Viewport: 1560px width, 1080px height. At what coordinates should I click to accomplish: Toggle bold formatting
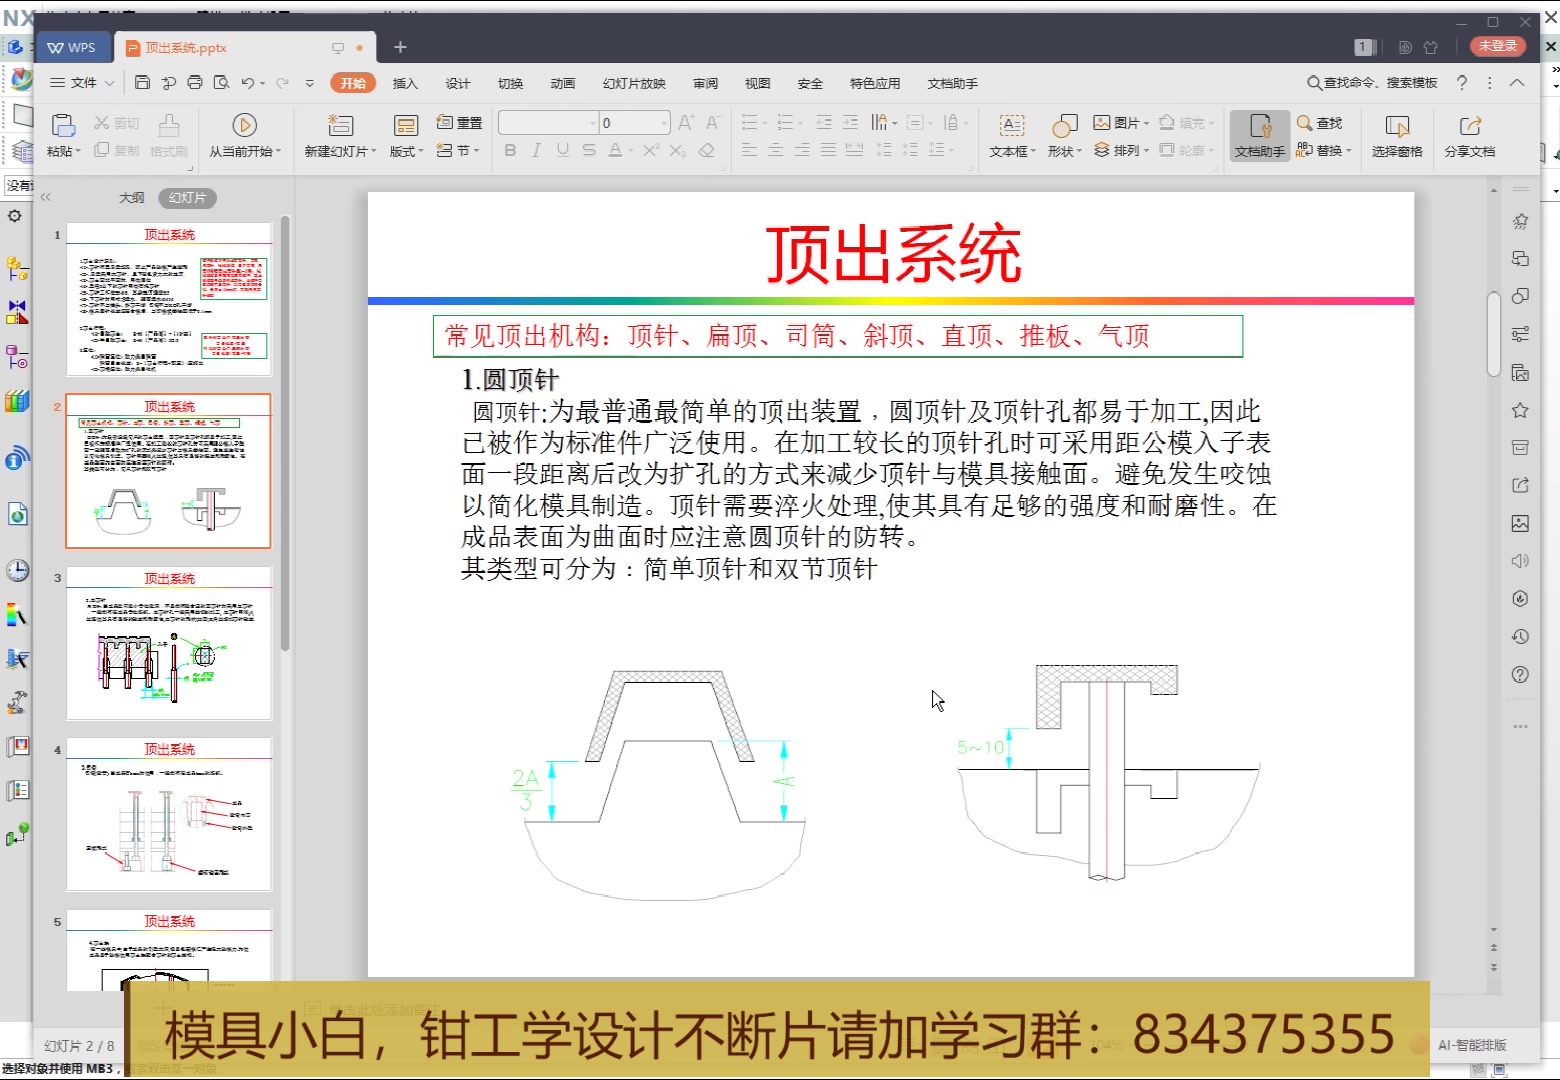tap(510, 150)
